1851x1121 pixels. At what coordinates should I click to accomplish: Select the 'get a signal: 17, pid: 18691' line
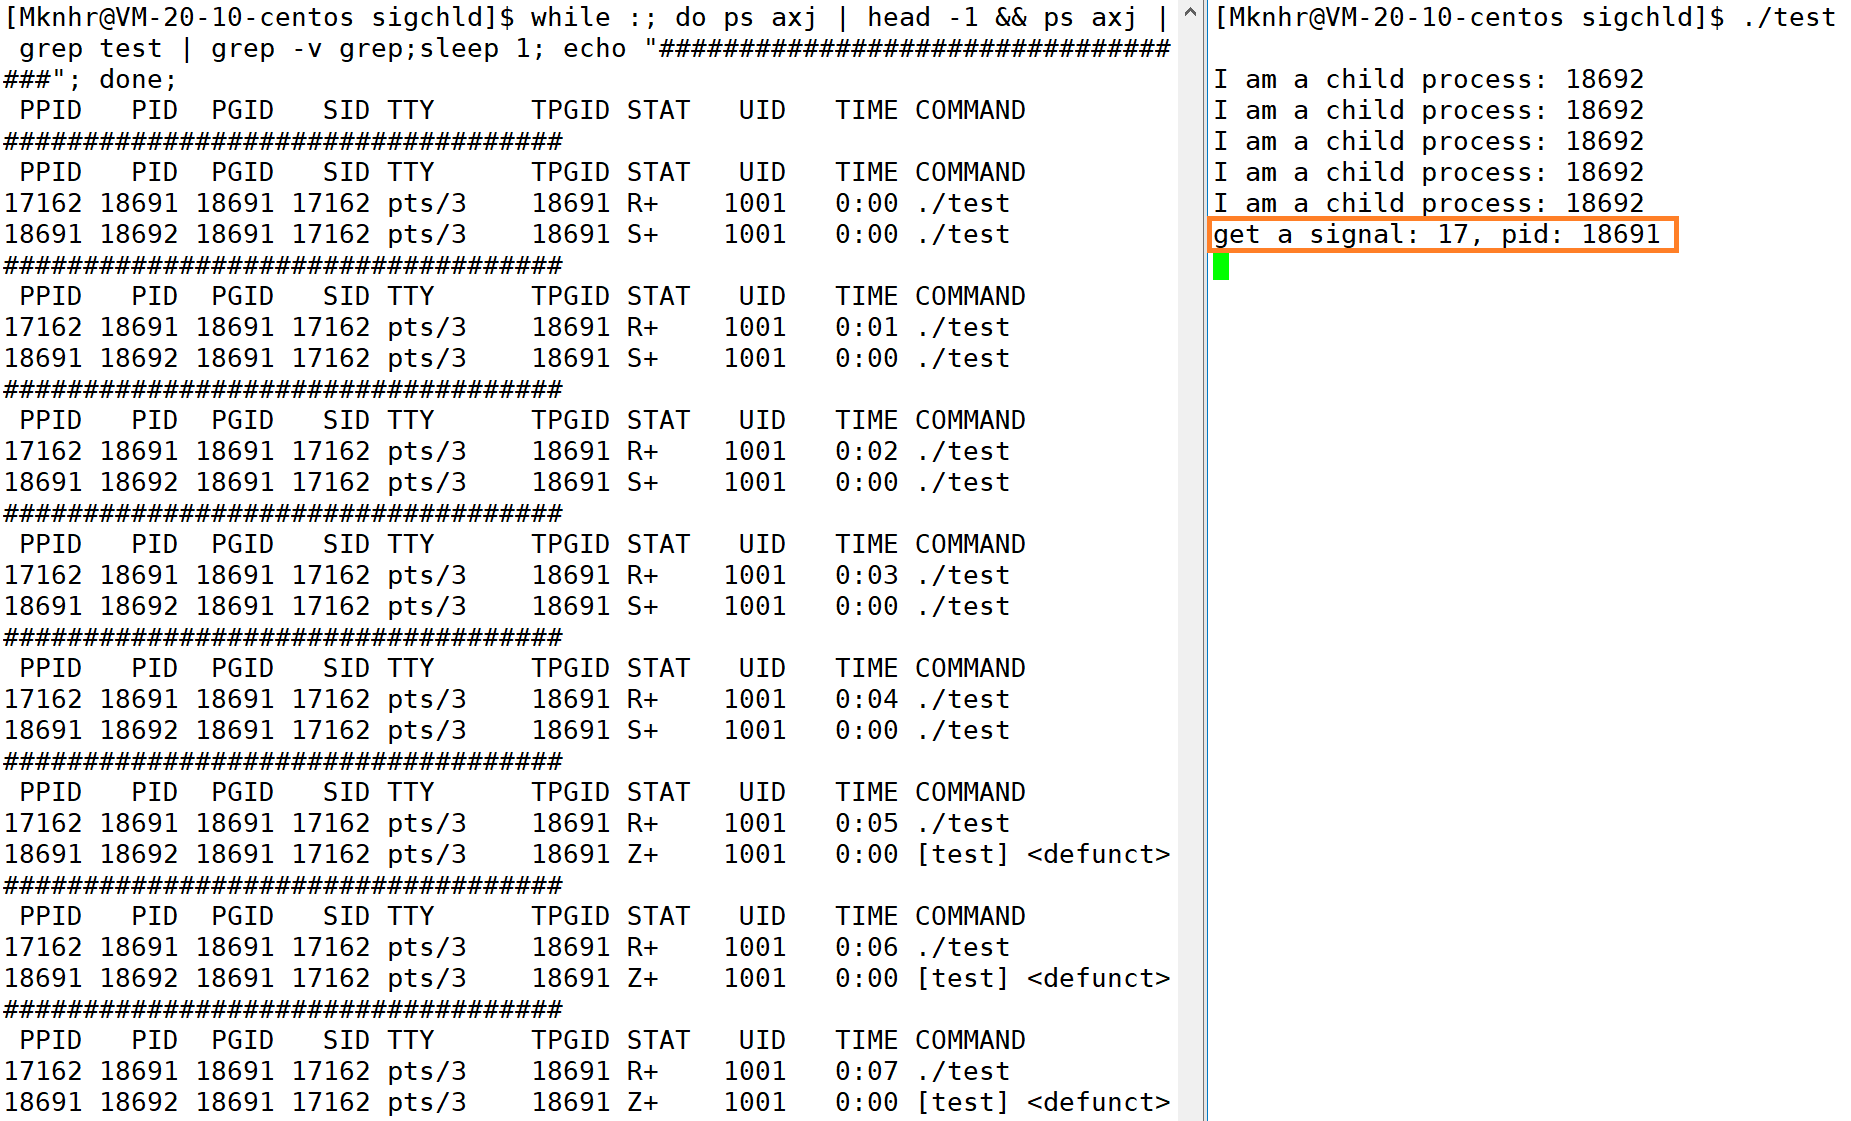pos(1437,235)
